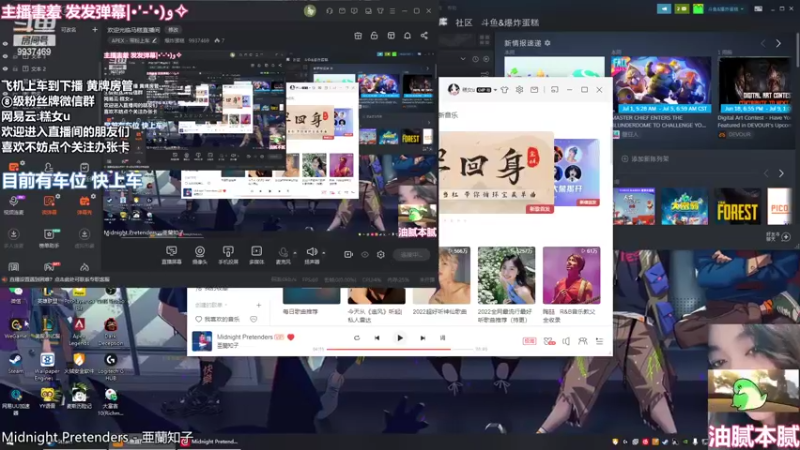800x450 pixels.
Task: Expand Steam library filter chevron
Action: tap(463, 59)
